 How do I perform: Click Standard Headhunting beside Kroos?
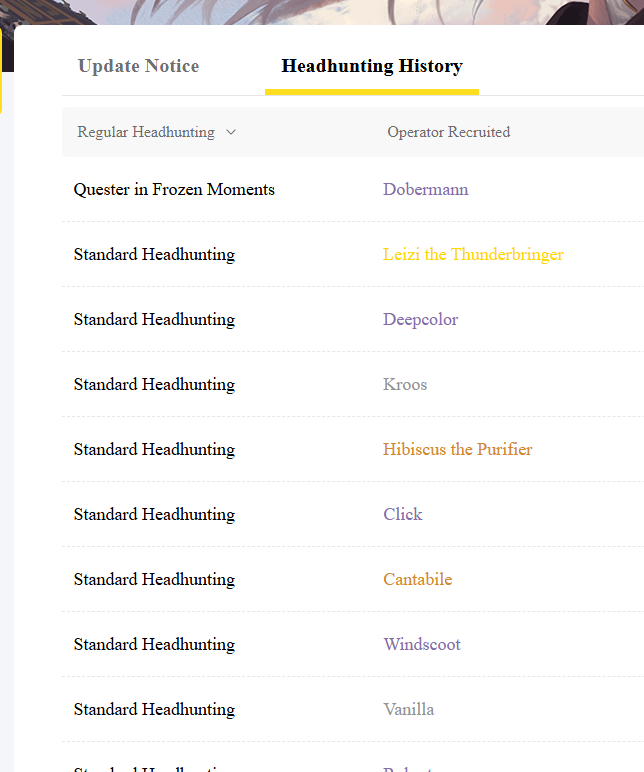click(x=154, y=384)
